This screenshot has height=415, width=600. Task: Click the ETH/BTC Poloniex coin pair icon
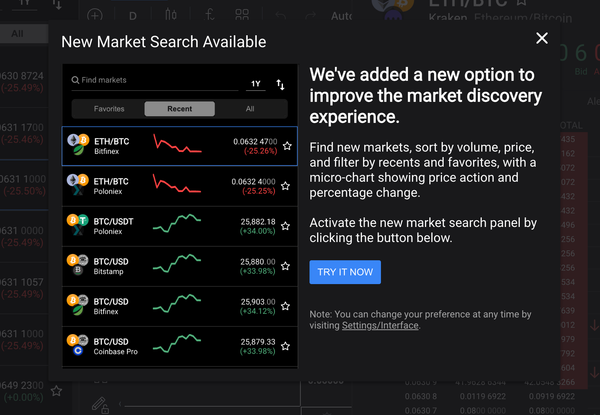[78, 185]
